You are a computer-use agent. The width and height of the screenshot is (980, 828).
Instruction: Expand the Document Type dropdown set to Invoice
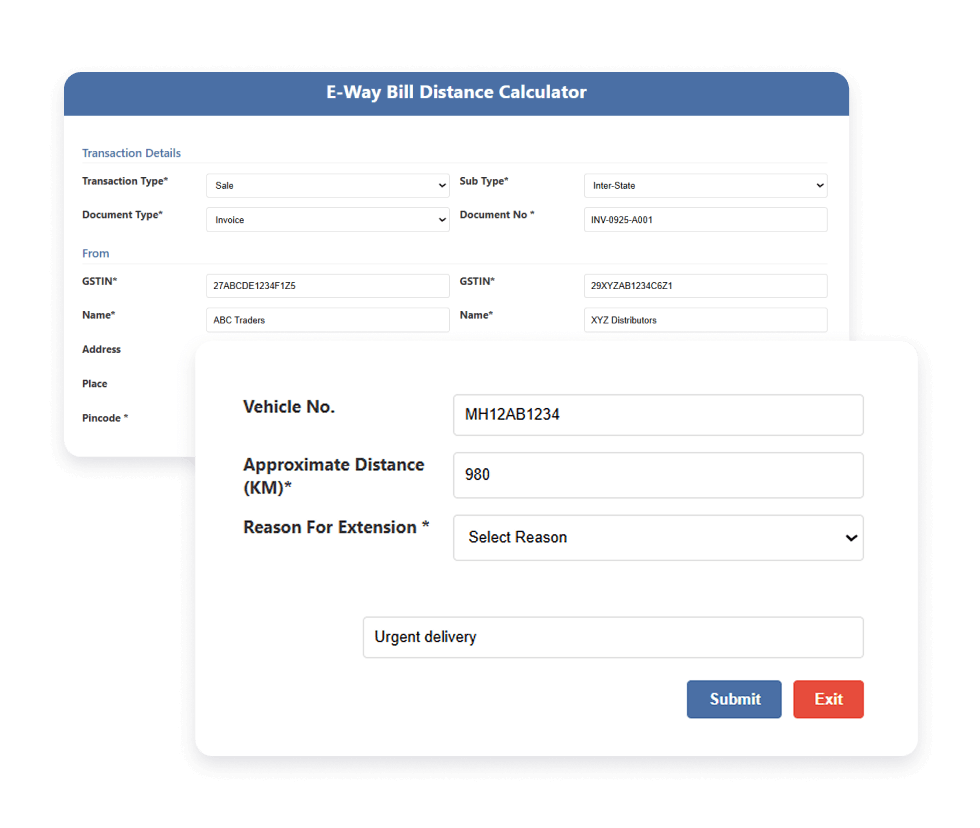pyautogui.click(x=327, y=219)
